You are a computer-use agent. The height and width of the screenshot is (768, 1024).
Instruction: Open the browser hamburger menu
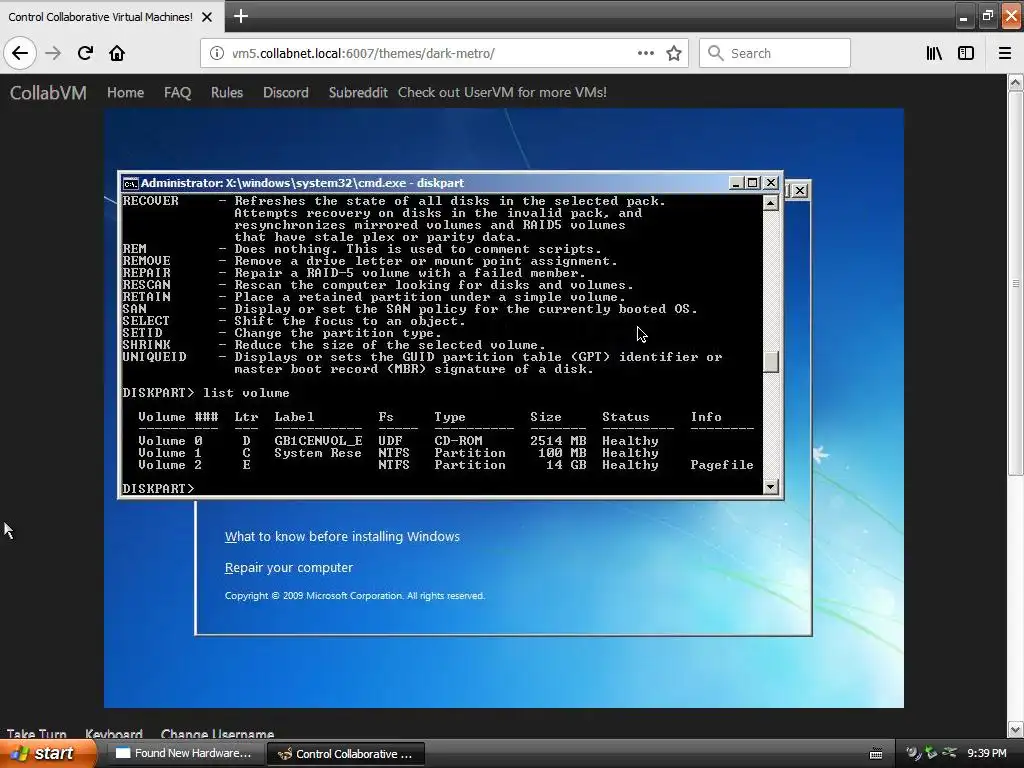1005,53
